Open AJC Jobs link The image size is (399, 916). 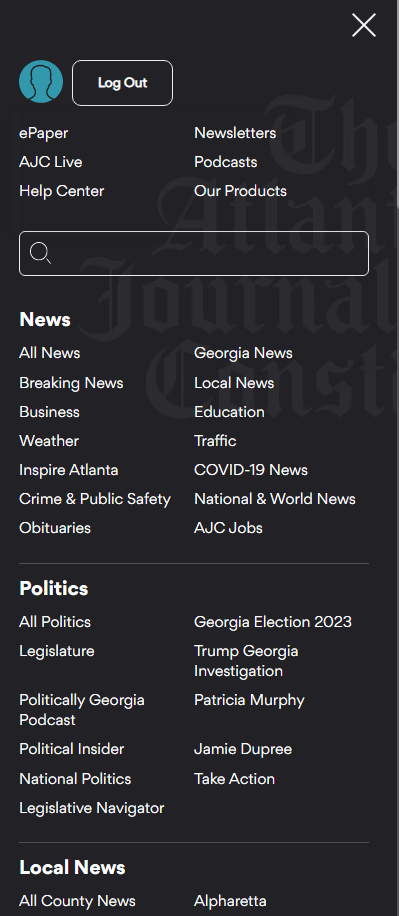tap(228, 528)
